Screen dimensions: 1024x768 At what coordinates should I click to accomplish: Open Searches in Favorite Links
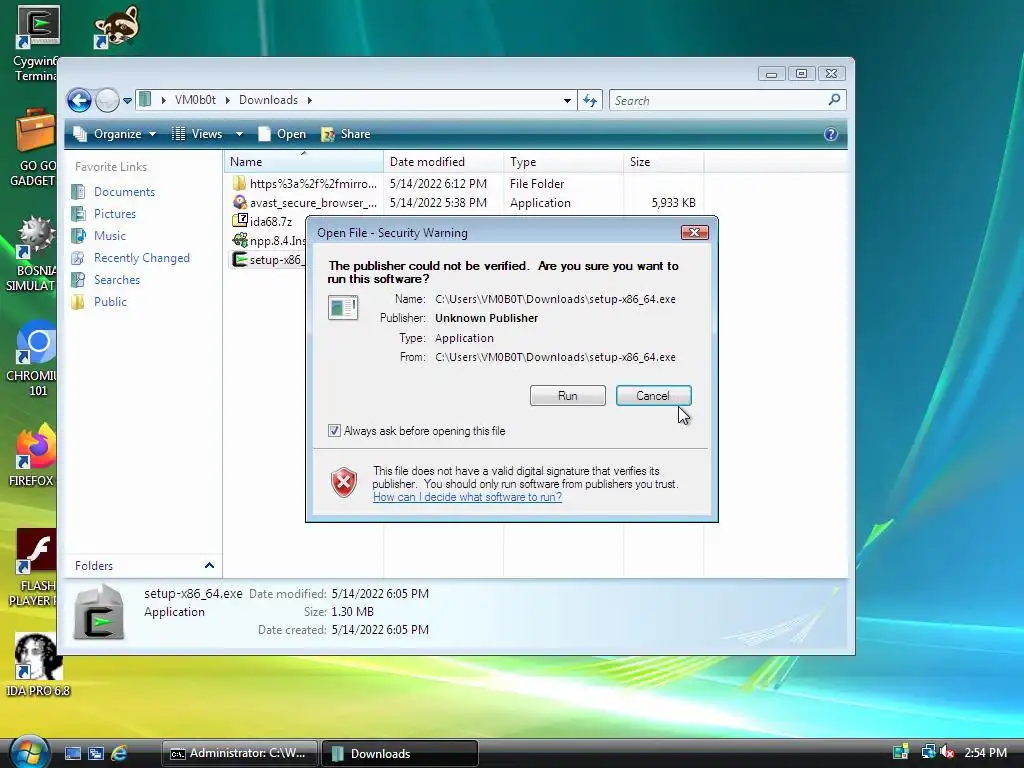106,280
